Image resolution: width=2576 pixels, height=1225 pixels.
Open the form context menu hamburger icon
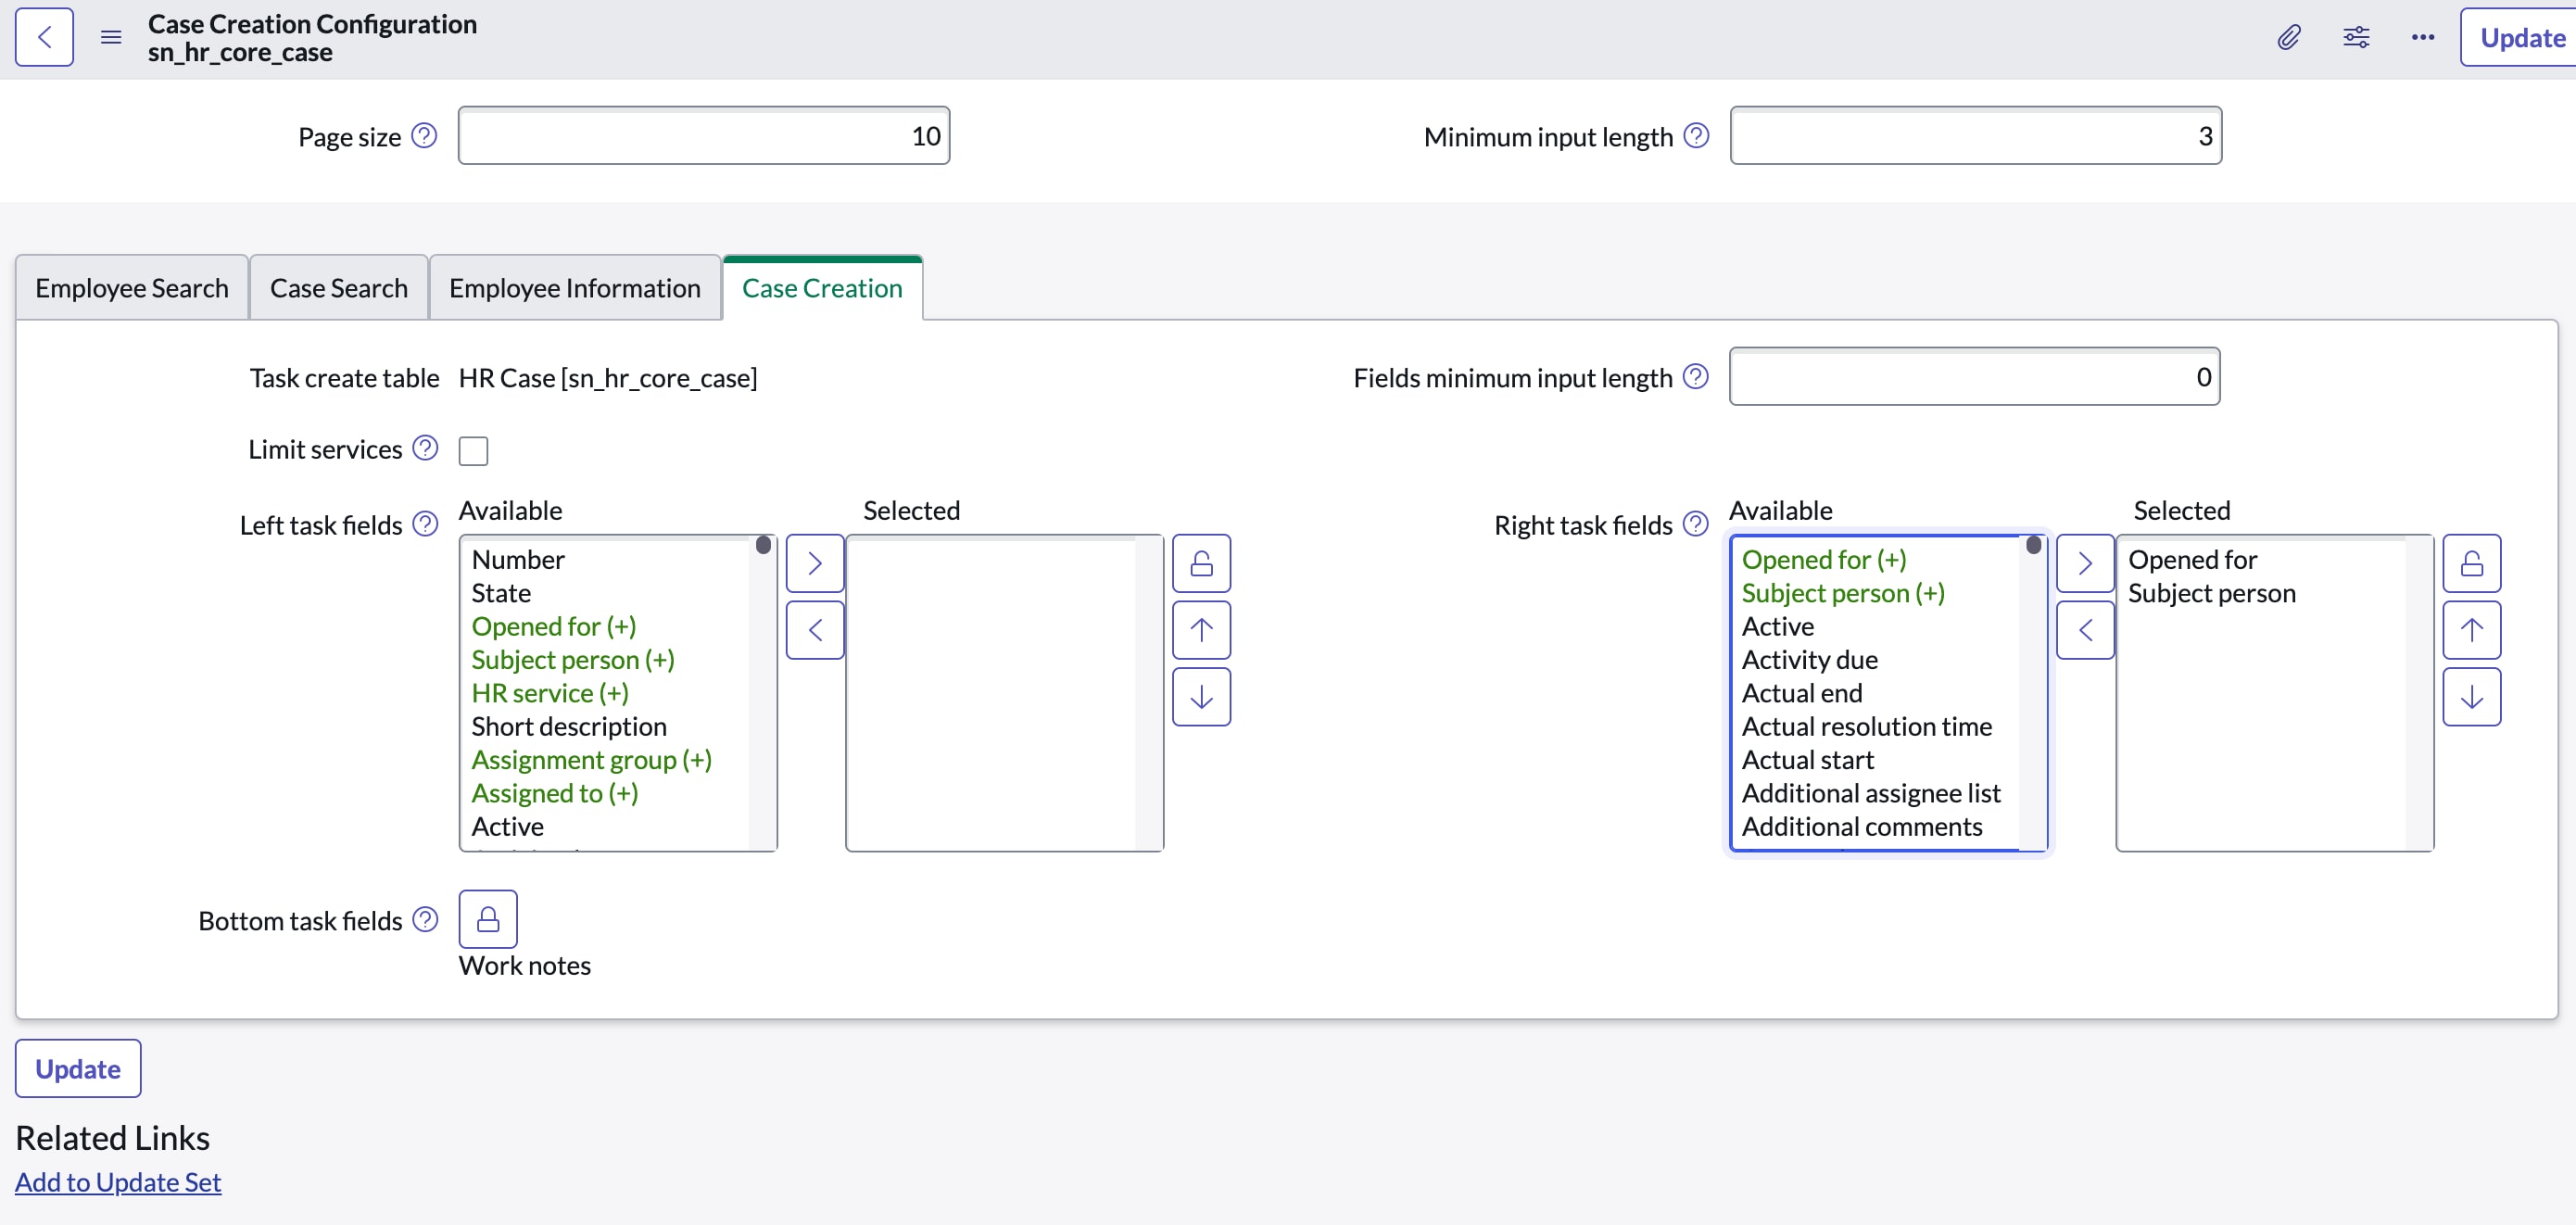[111, 37]
